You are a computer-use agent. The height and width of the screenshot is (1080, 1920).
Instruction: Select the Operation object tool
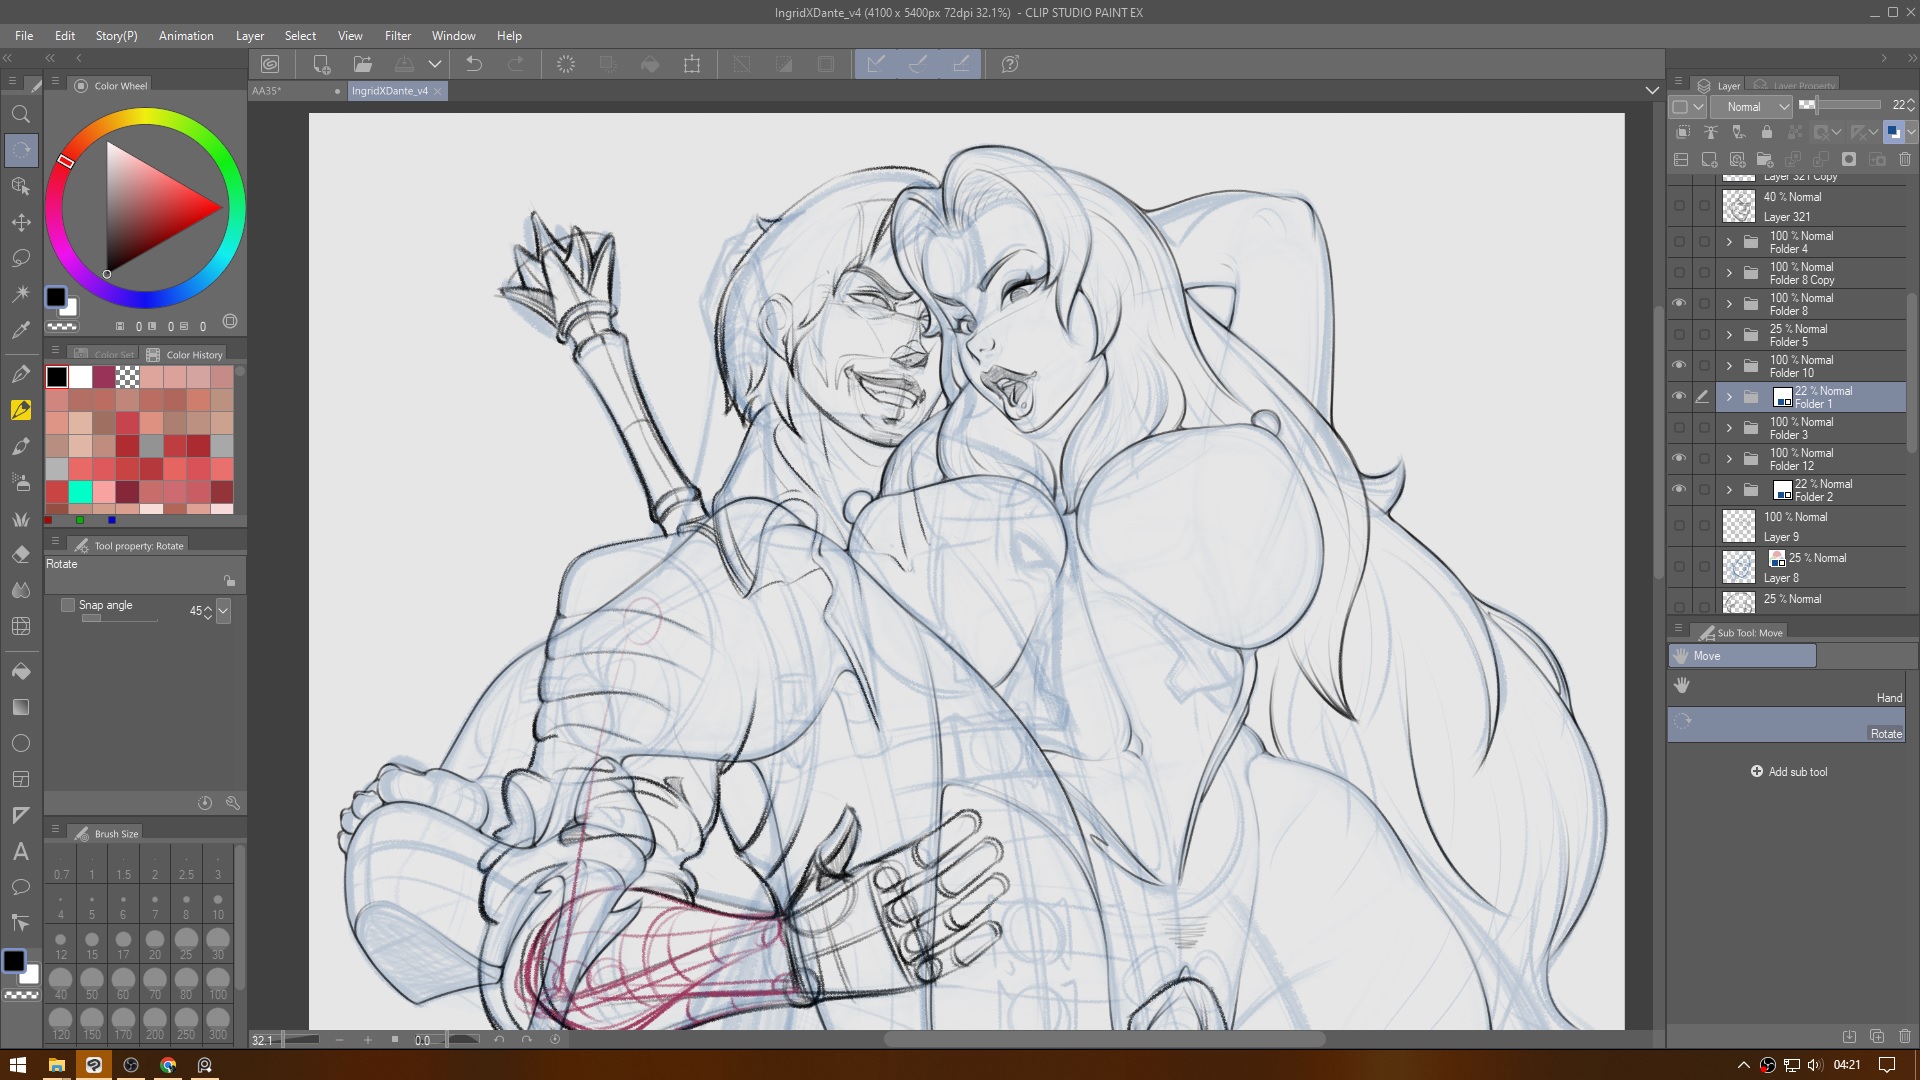[21, 186]
